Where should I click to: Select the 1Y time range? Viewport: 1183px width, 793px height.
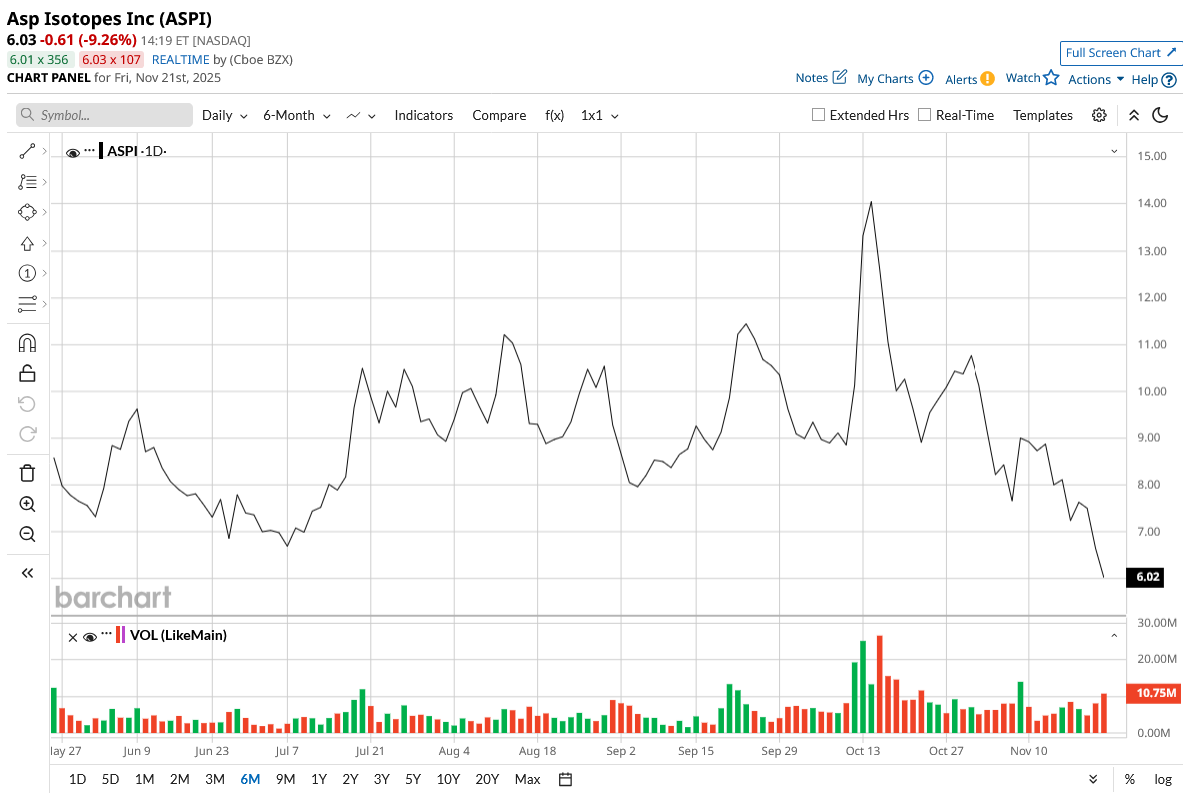pyautogui.click(x=318, y=779)
